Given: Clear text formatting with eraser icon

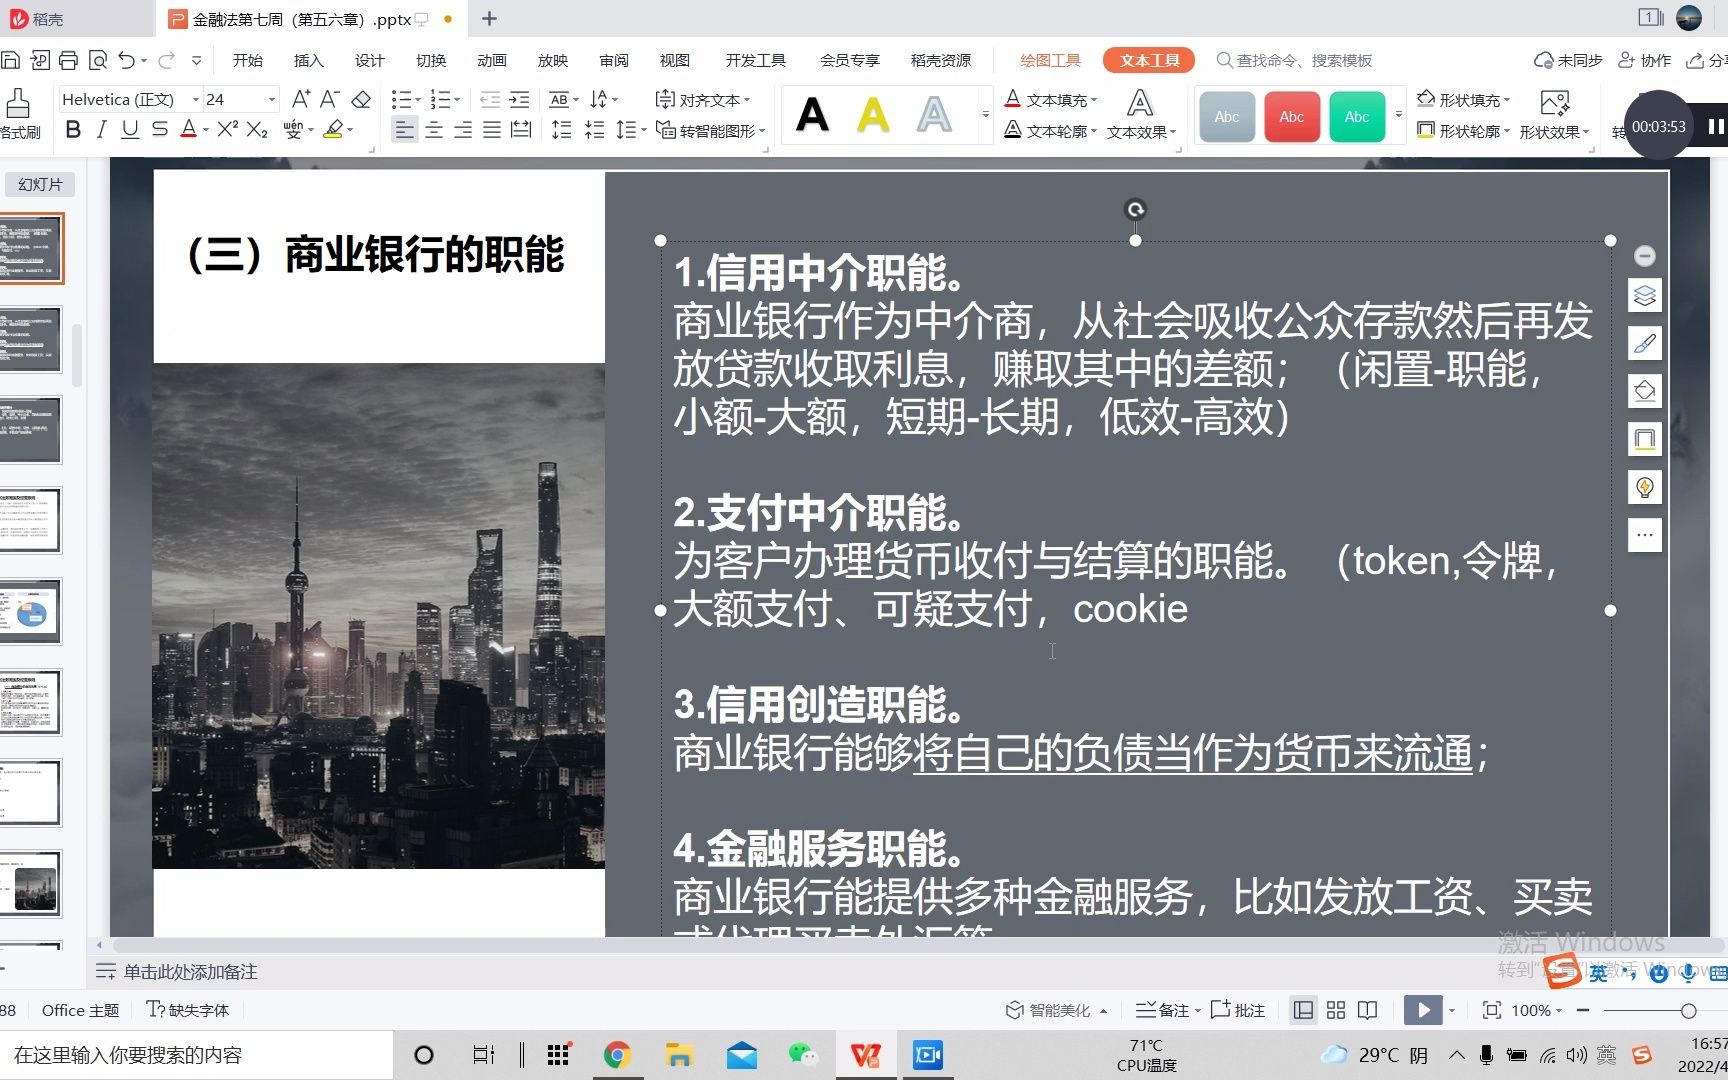Looking at the screenshot, I should pos(361,99).
